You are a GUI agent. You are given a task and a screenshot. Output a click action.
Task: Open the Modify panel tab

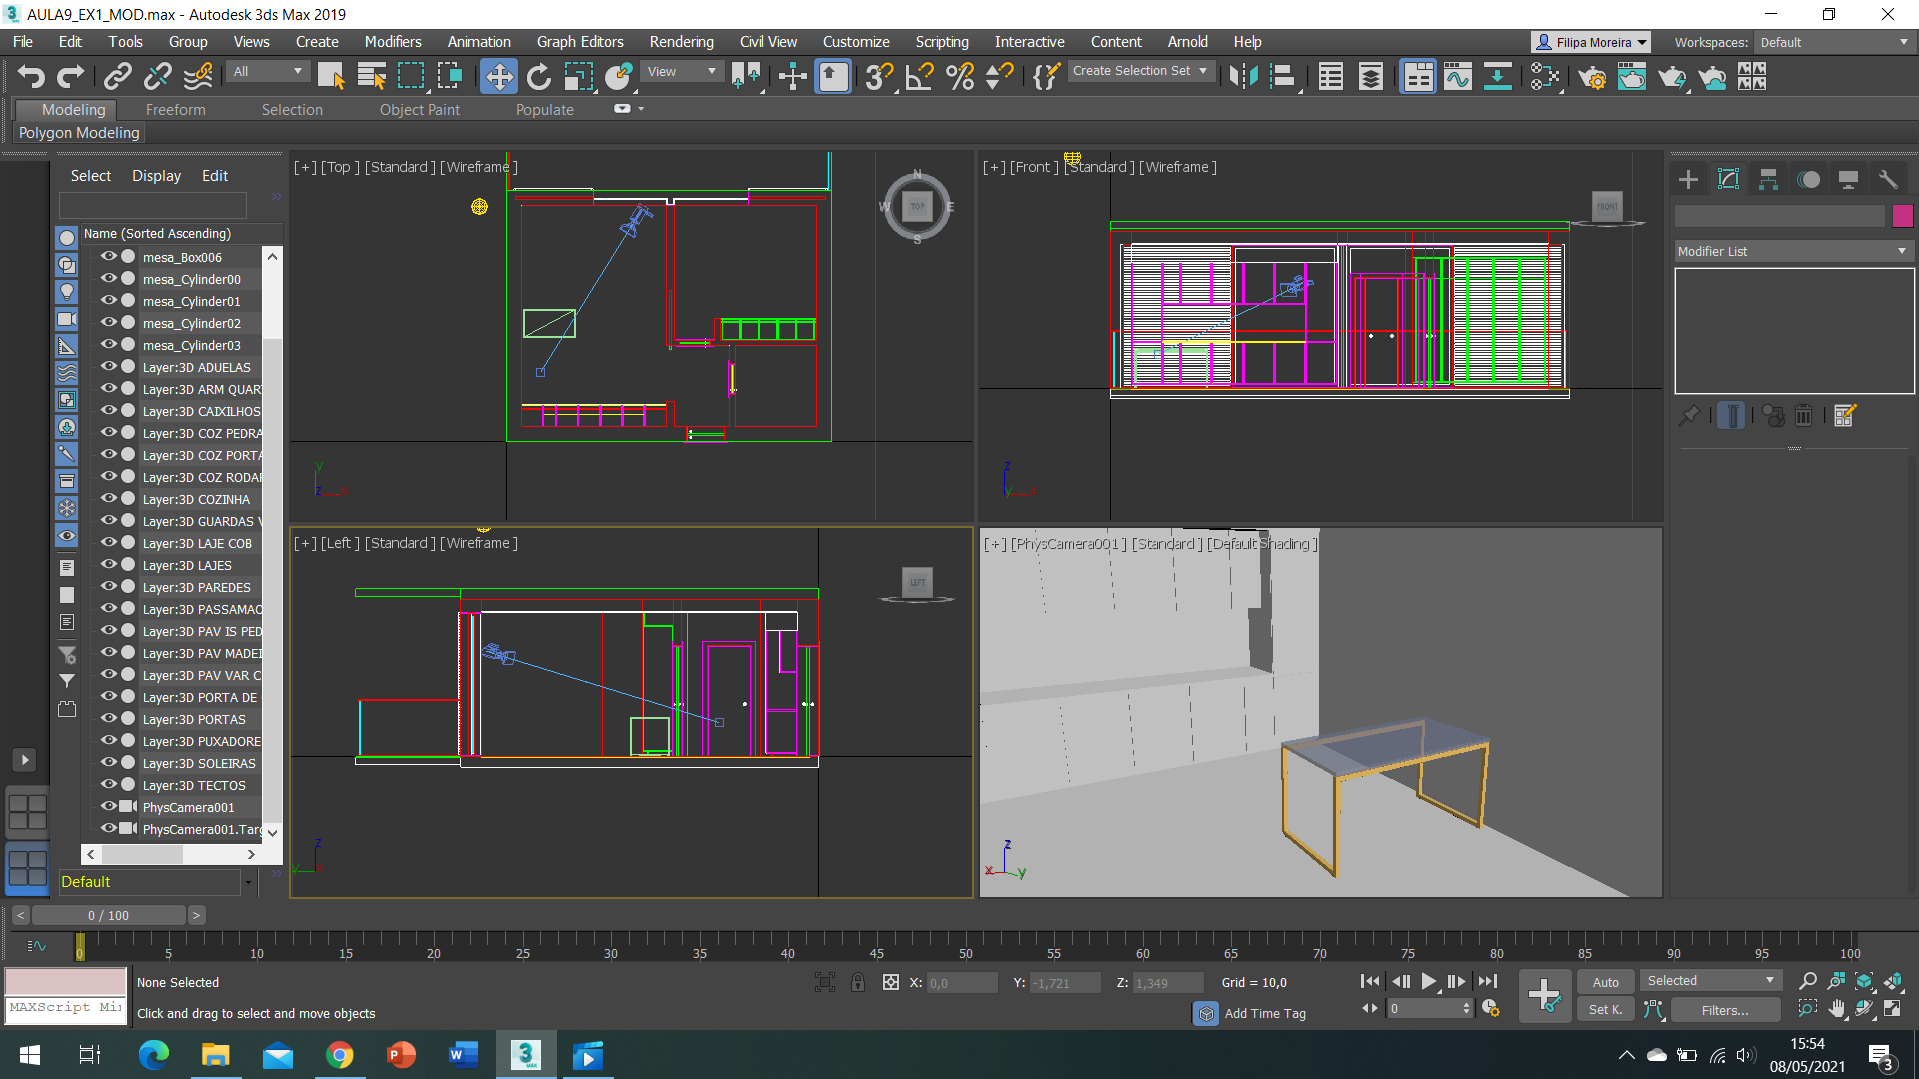pyautogui.click(x=1728, y=179)
